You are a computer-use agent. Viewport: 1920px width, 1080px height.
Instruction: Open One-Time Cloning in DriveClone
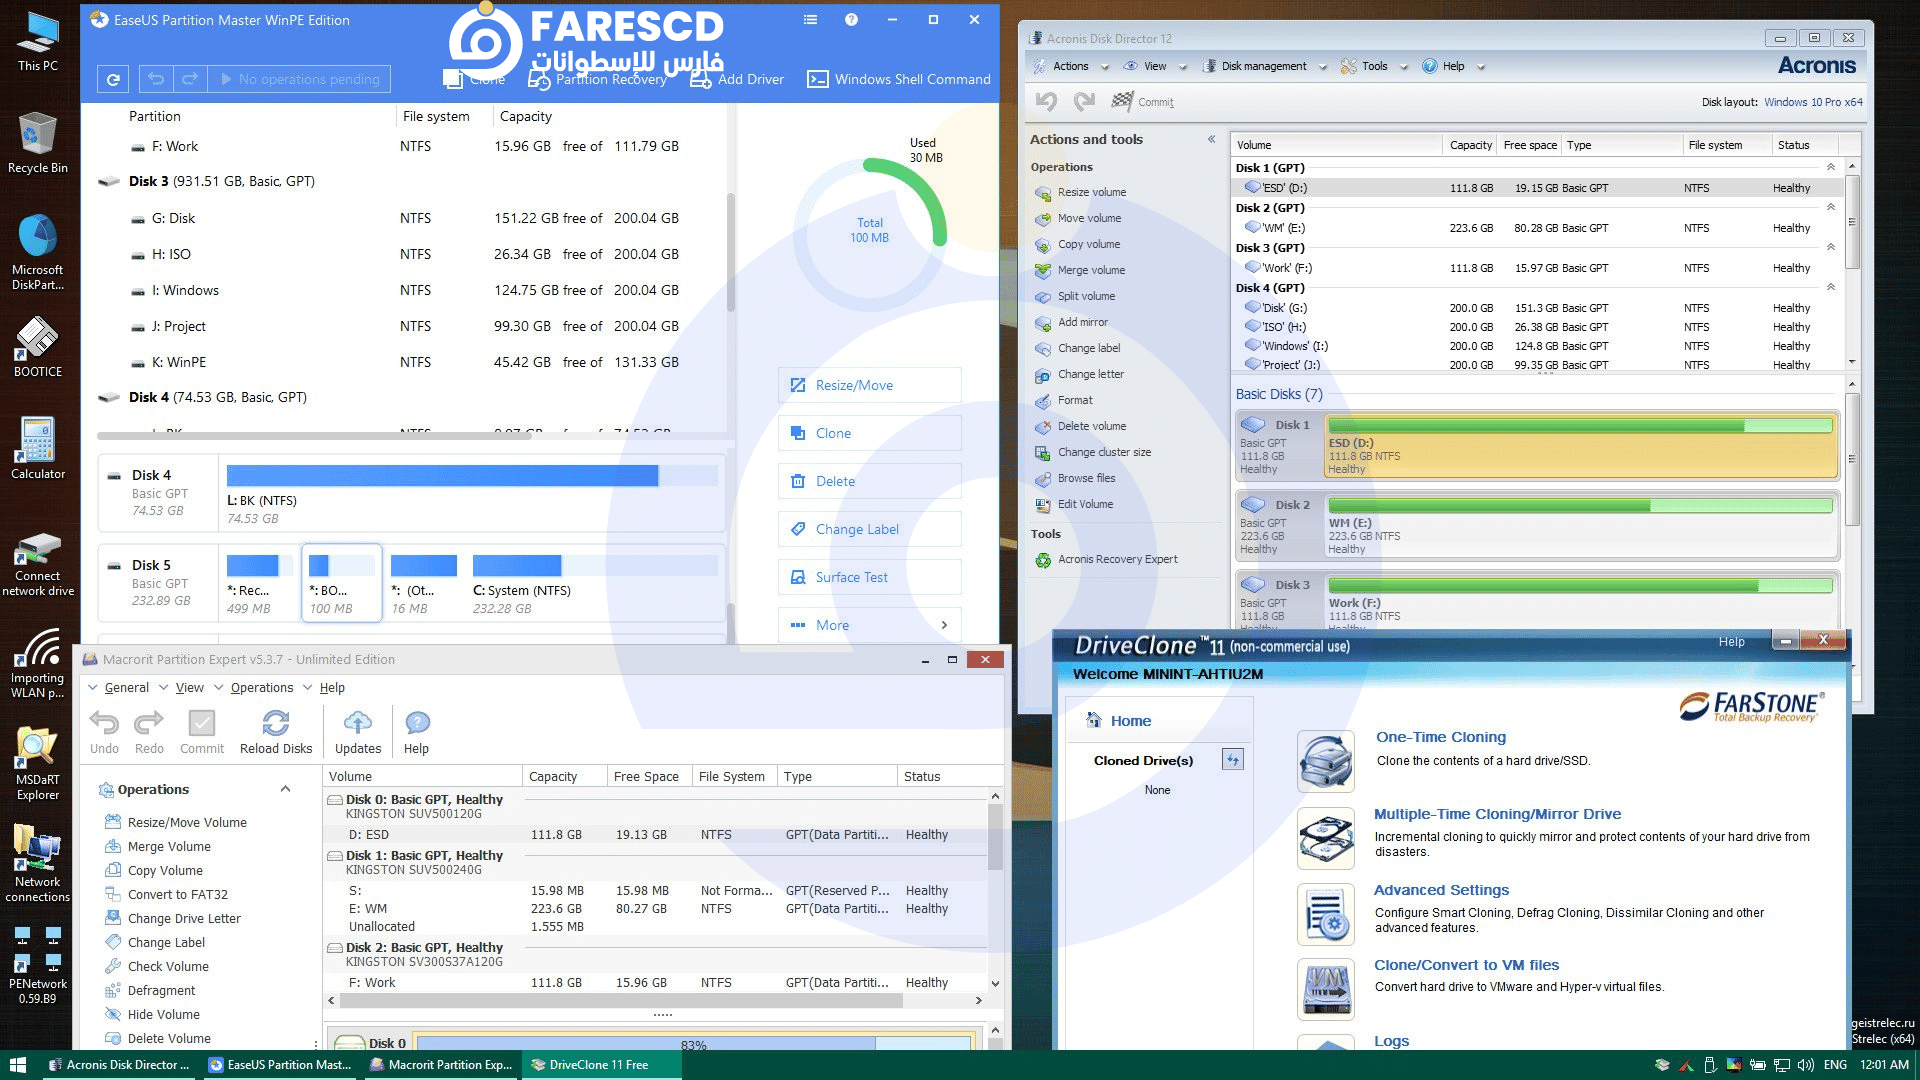(1440, 737)
